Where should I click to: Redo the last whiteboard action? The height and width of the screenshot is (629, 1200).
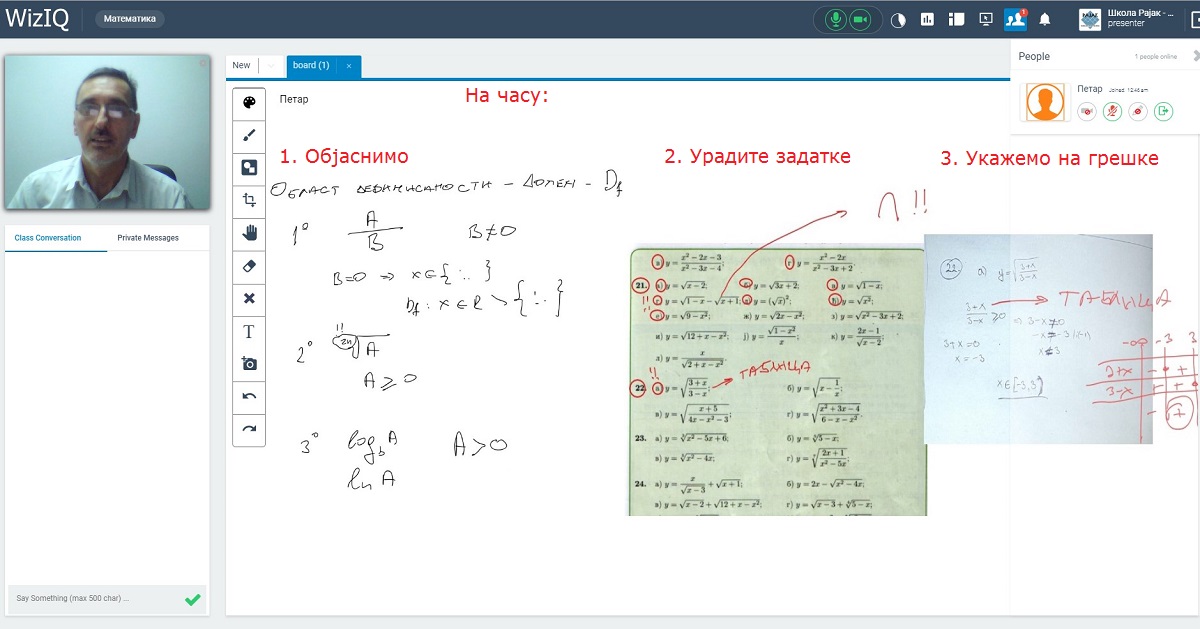[x=249, y=429]
